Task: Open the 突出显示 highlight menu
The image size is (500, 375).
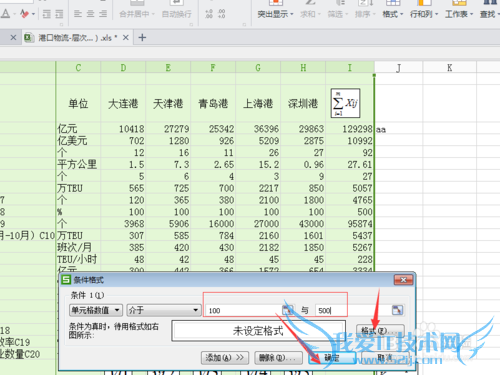Action: [275, 14]
